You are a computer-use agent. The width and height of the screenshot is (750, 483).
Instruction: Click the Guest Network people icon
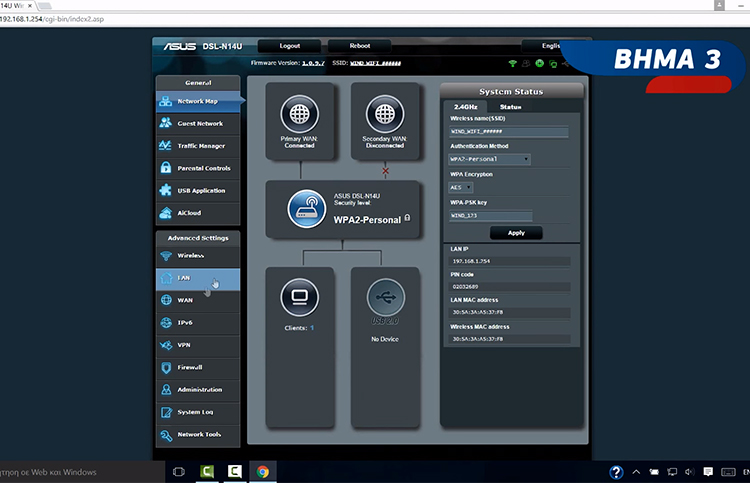coord(166,123)
